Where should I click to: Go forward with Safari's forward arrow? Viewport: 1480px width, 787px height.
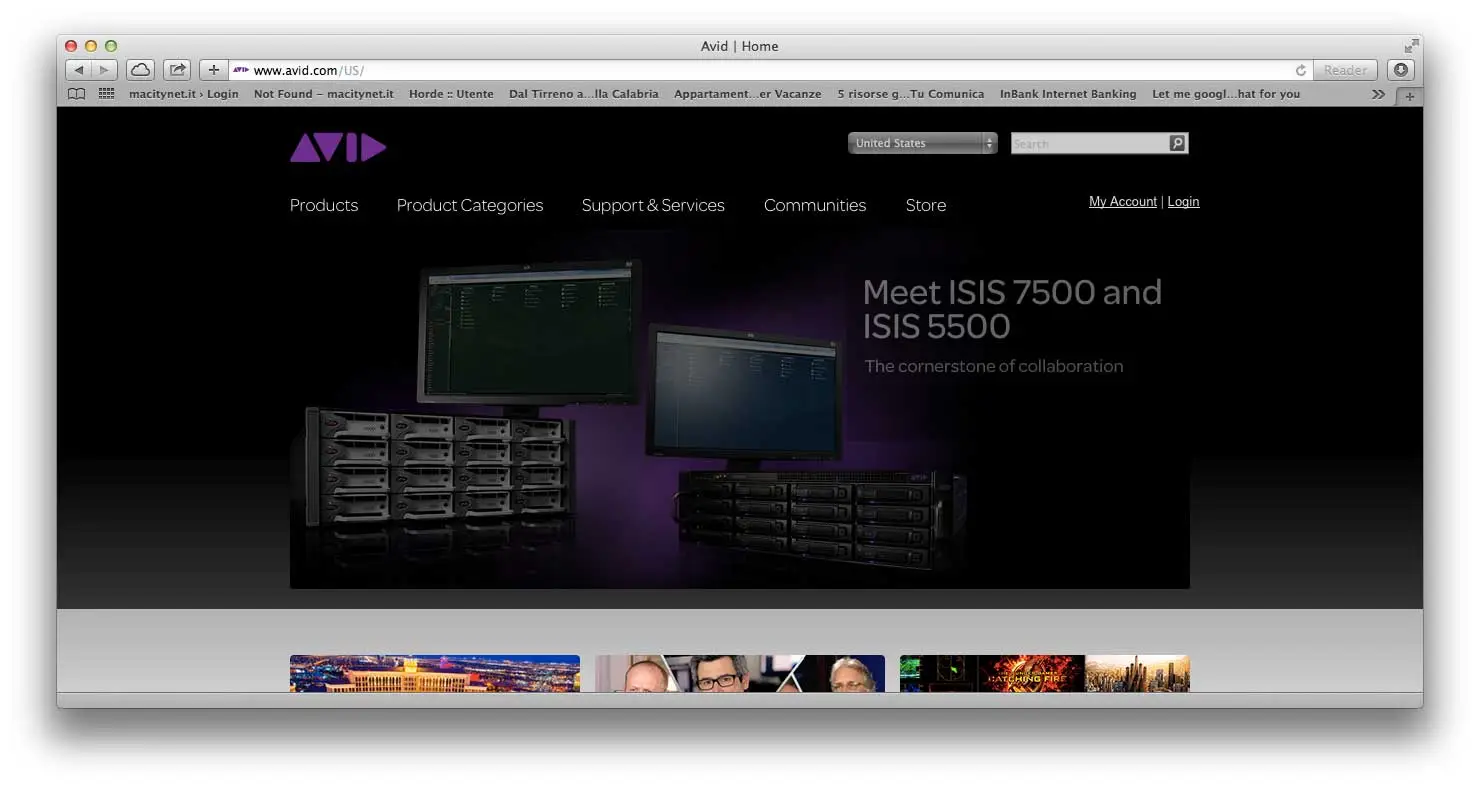(105, 70)
